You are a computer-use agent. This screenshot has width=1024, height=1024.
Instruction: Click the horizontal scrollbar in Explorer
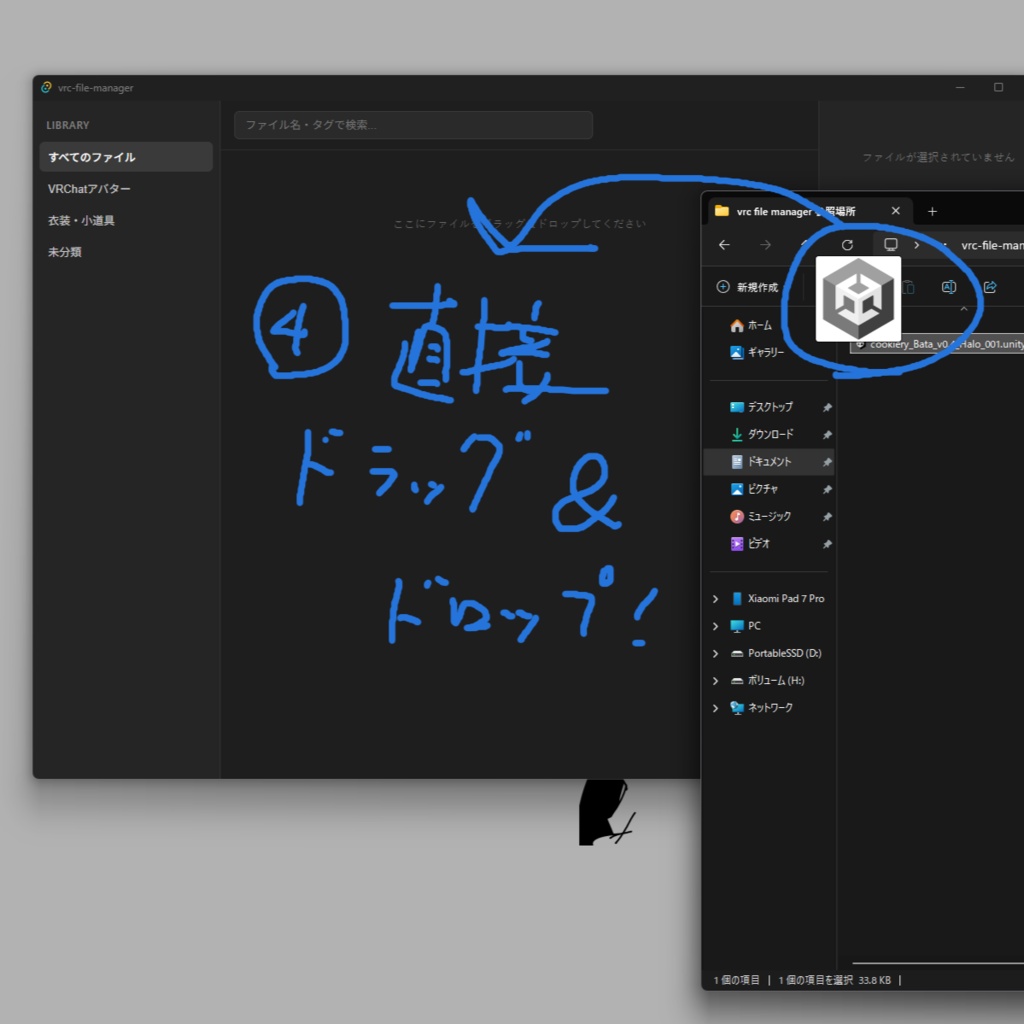coord(938,963)
